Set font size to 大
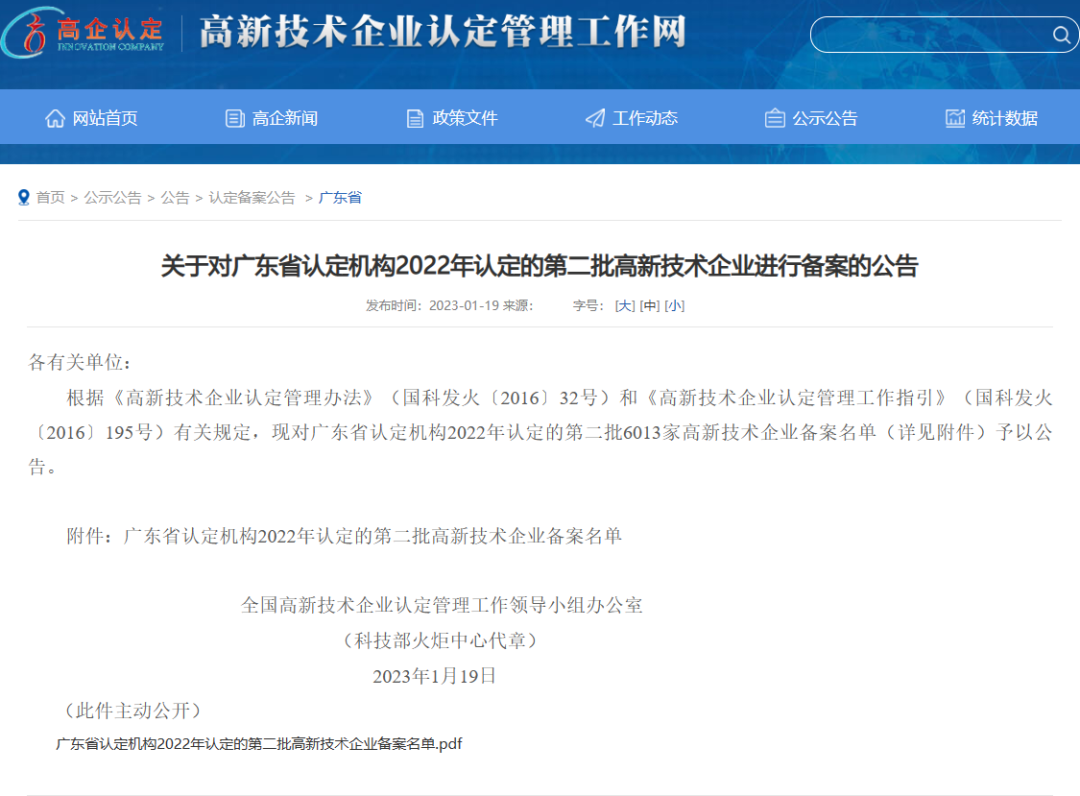Screen dimensions: 1080x796 [623, 306]
